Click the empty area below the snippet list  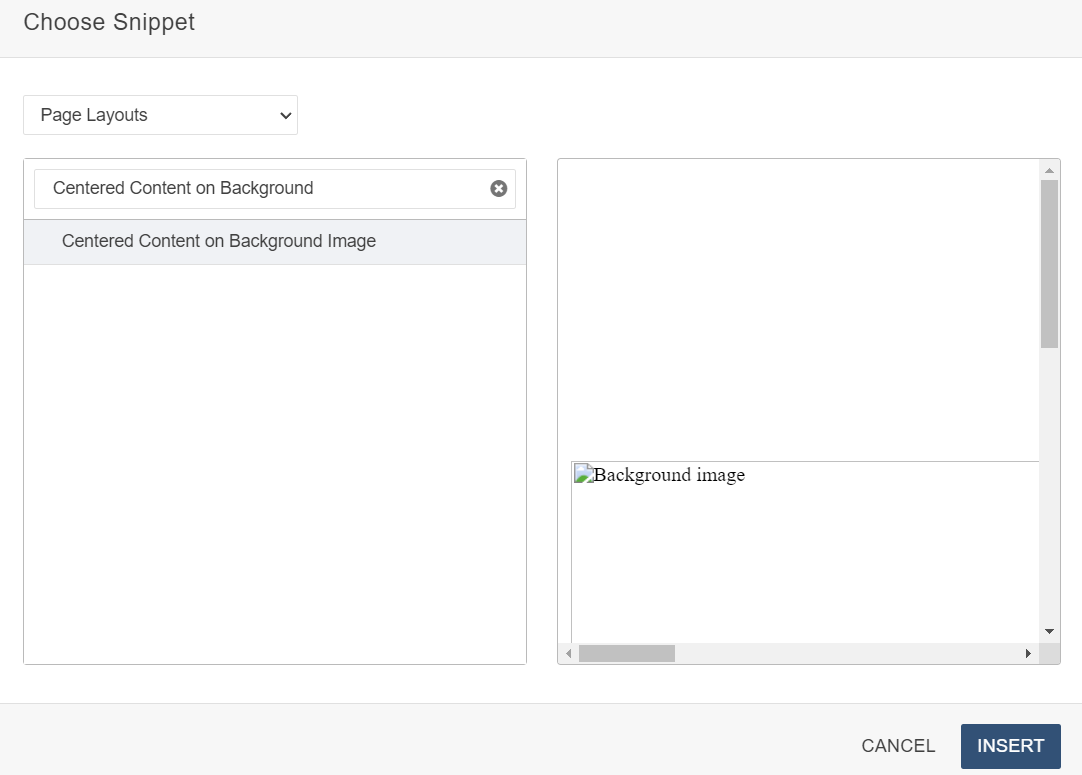pos(275,450)
